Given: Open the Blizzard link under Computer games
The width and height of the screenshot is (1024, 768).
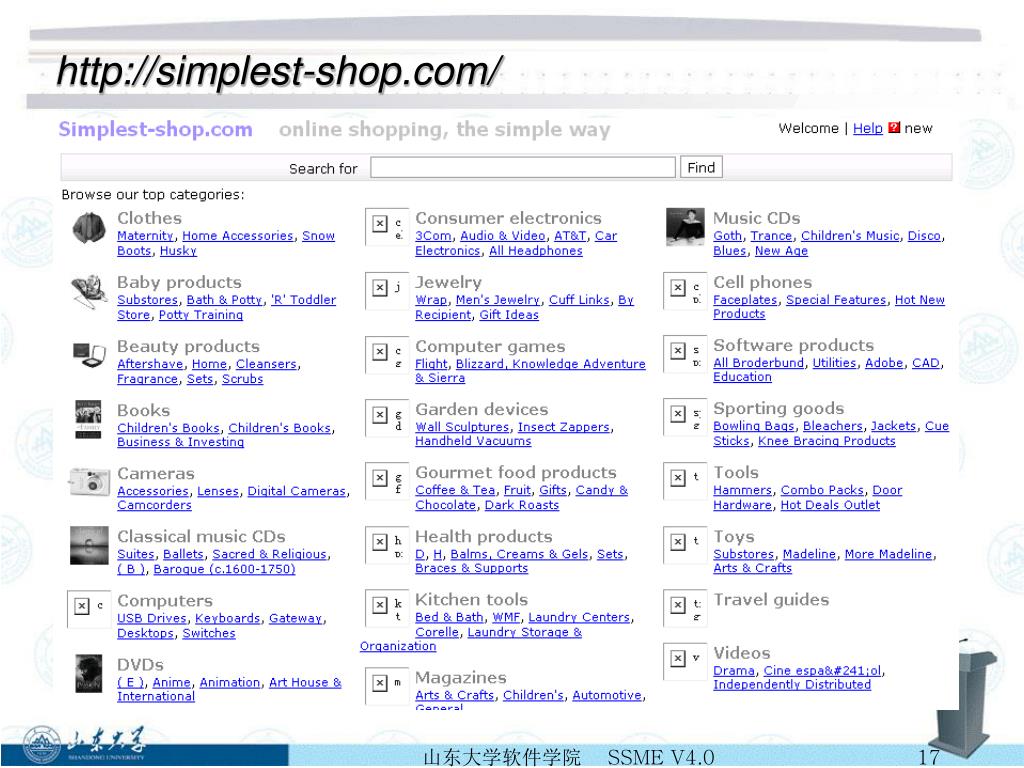Looking at the screenshot, I should [479, 364].
